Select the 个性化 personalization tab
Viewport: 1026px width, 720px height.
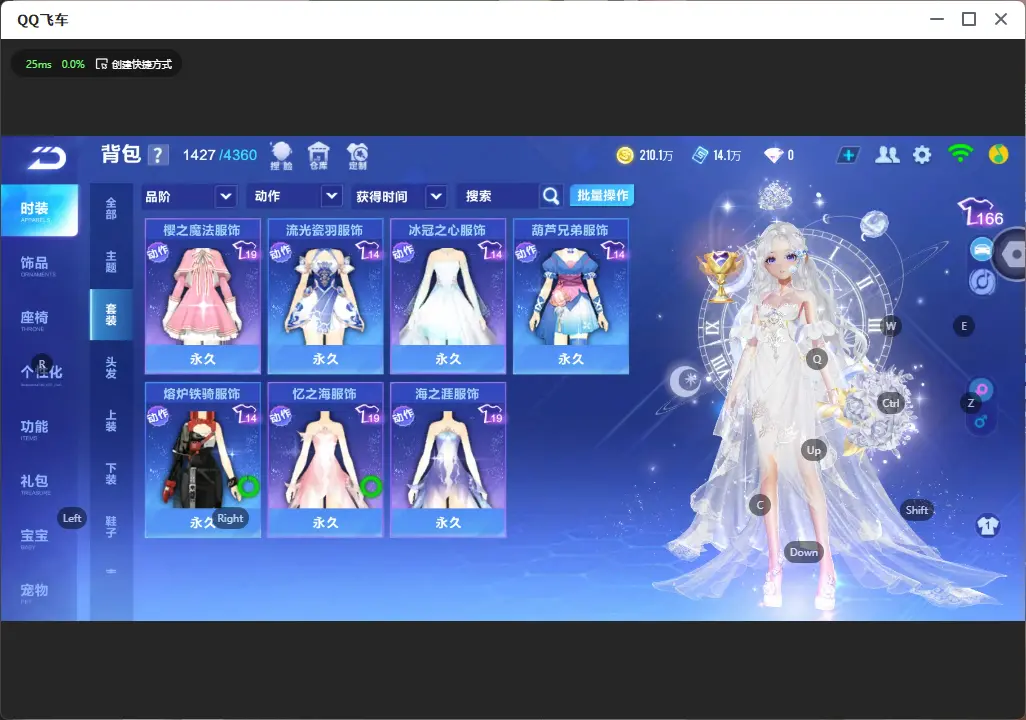(x=39, y=374)
